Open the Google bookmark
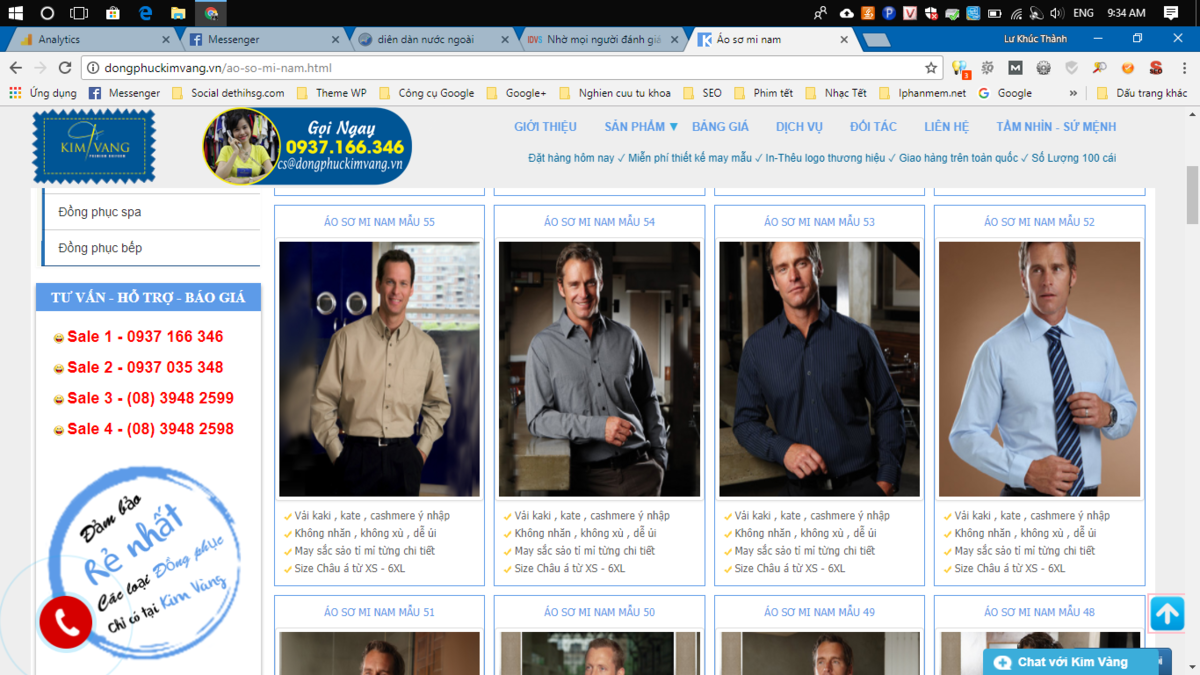Viewport: 1200px width, 675px height. point(1004,93)
